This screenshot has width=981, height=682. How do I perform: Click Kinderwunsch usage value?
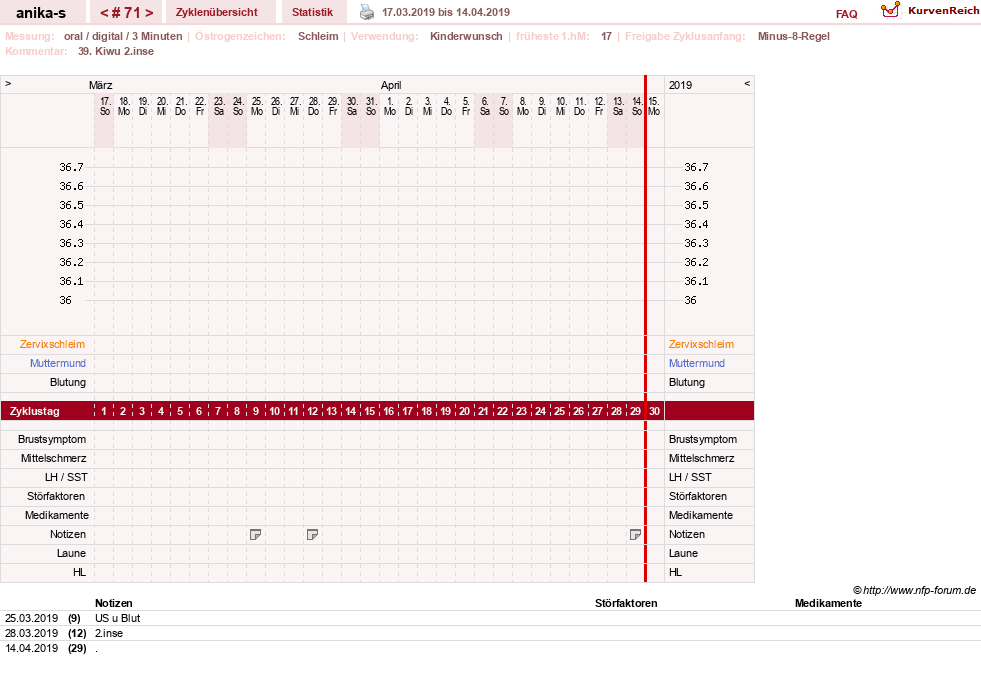[466, 36]
